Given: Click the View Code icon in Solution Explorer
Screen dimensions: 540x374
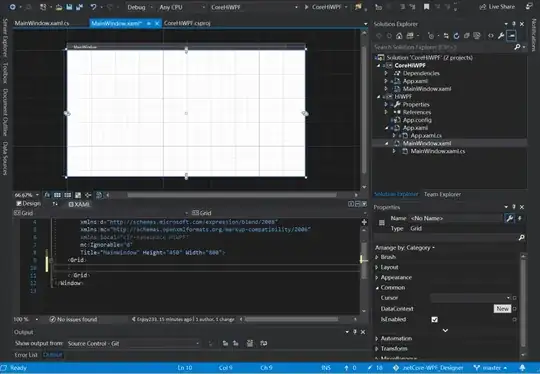Looking at the screenshot, I should pyautogui.click(x=491, y=36).
